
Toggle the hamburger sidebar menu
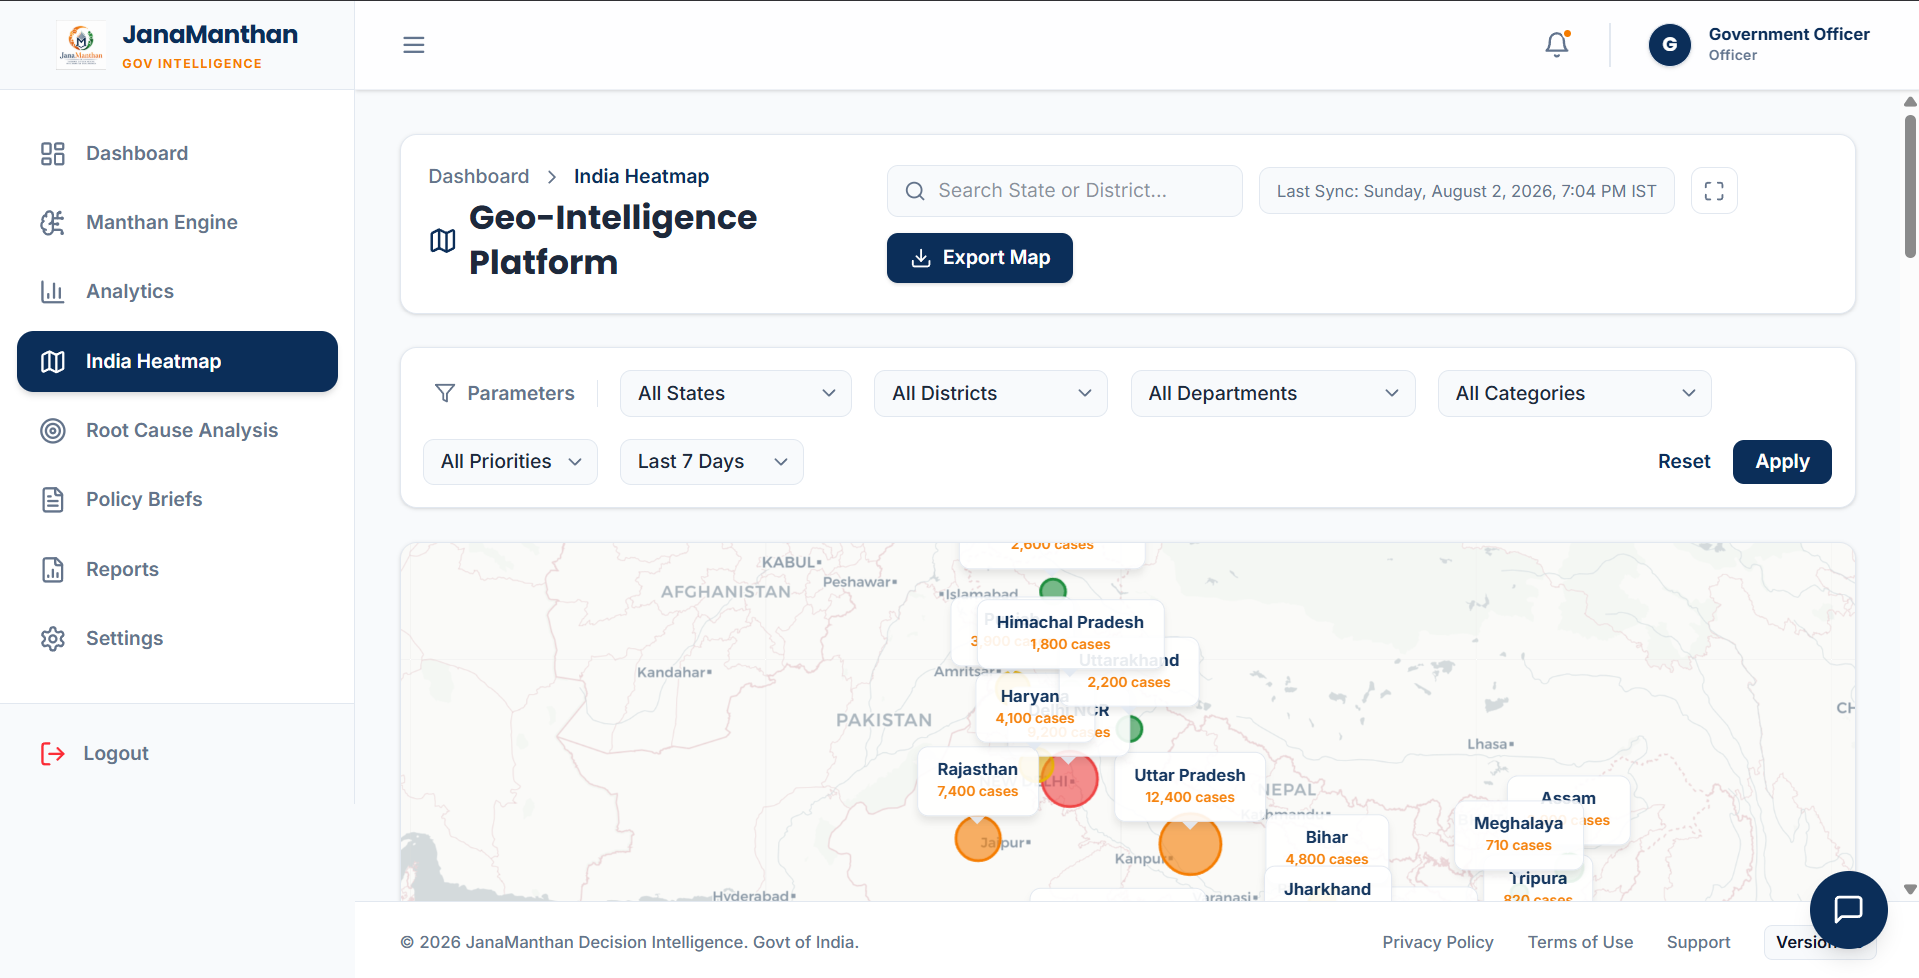click(414, 45)
